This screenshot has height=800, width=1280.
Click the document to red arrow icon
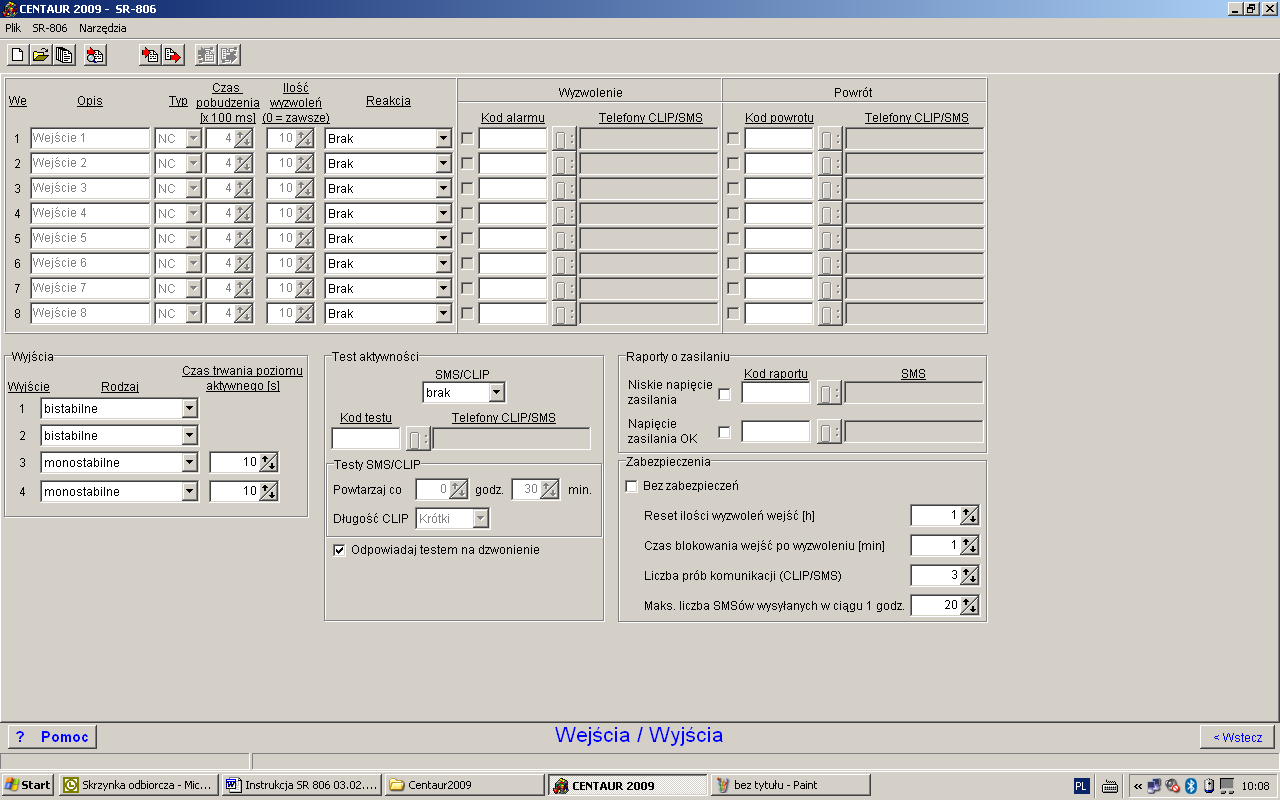[x=173, y=55]
